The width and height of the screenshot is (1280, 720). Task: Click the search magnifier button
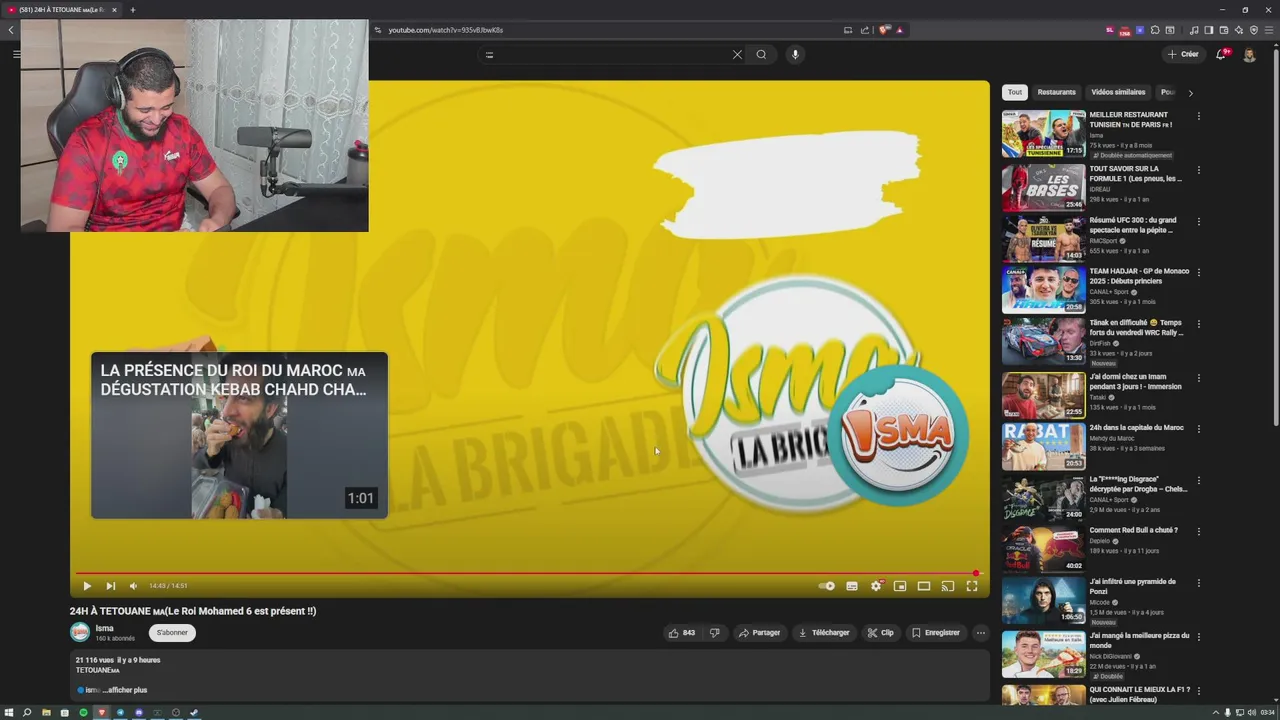point(761,55)
